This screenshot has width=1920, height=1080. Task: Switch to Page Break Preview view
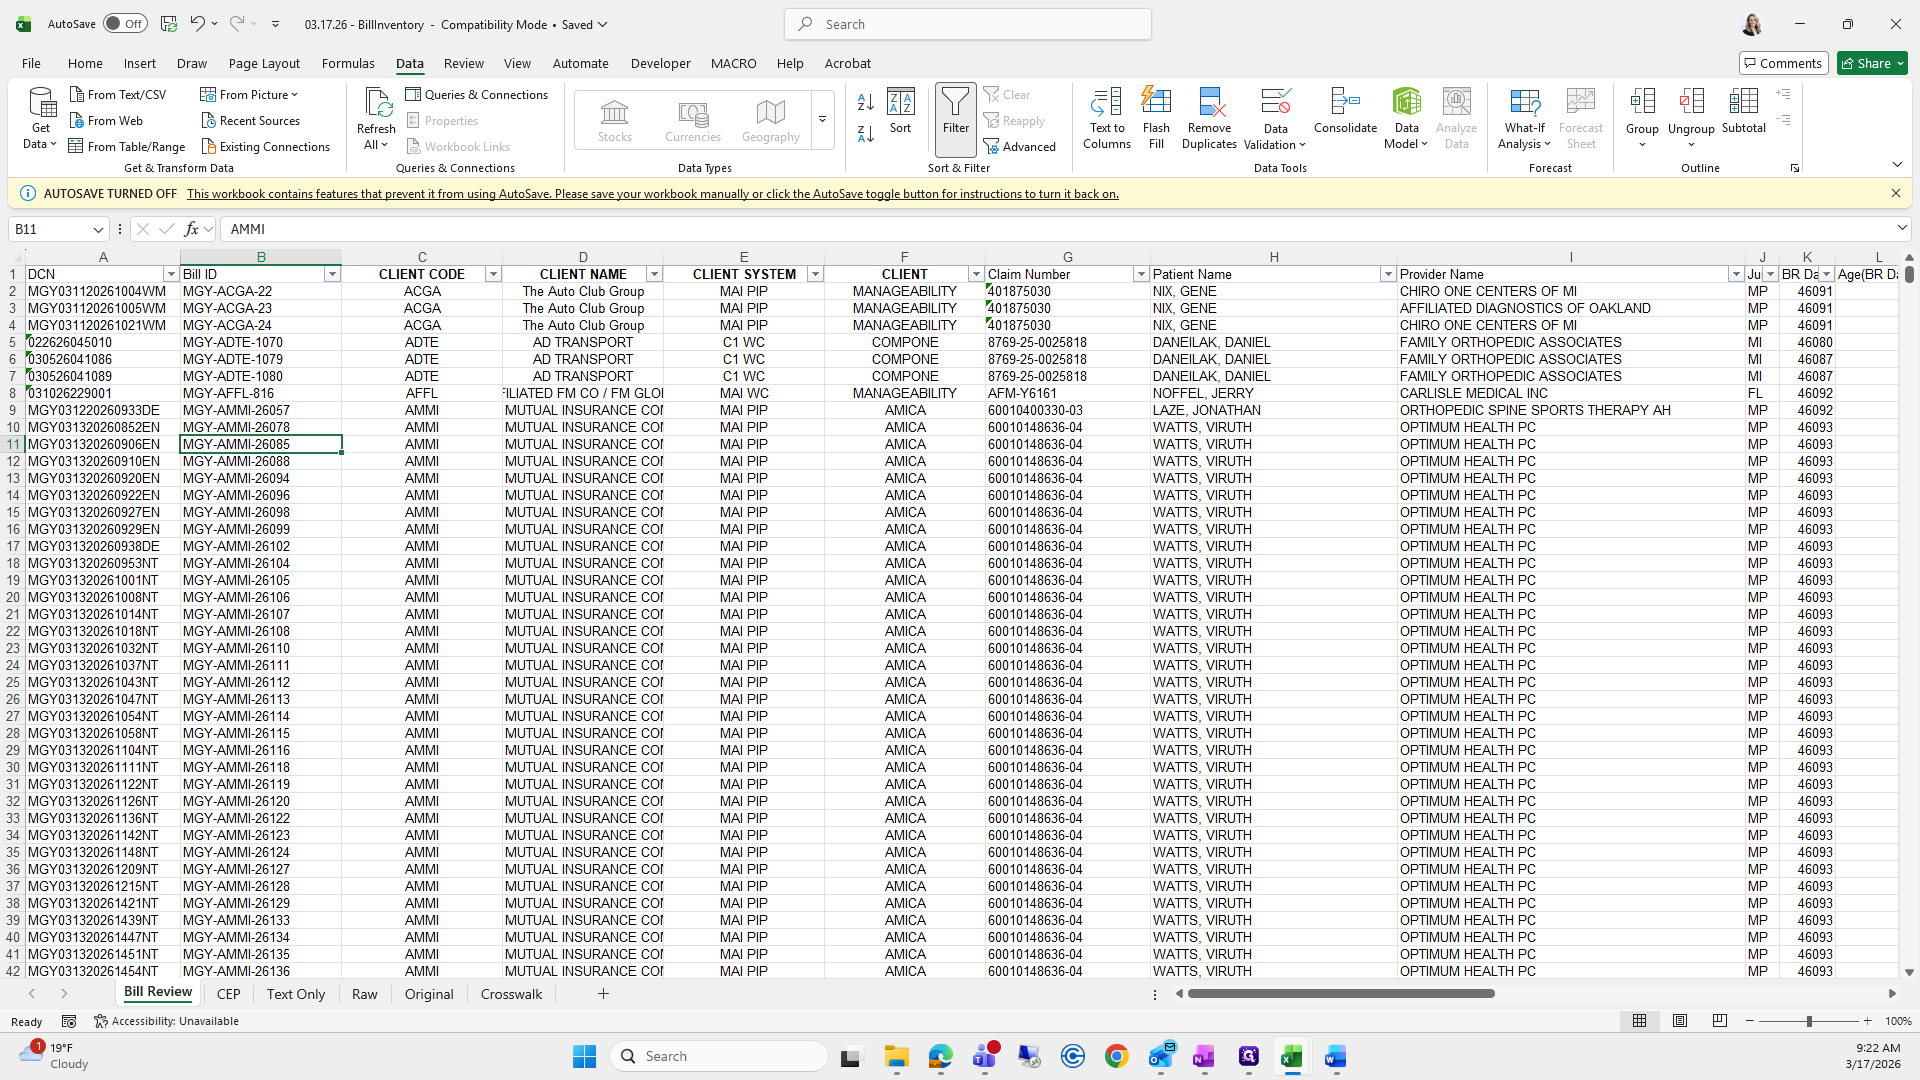[x=1720, y=1021]
